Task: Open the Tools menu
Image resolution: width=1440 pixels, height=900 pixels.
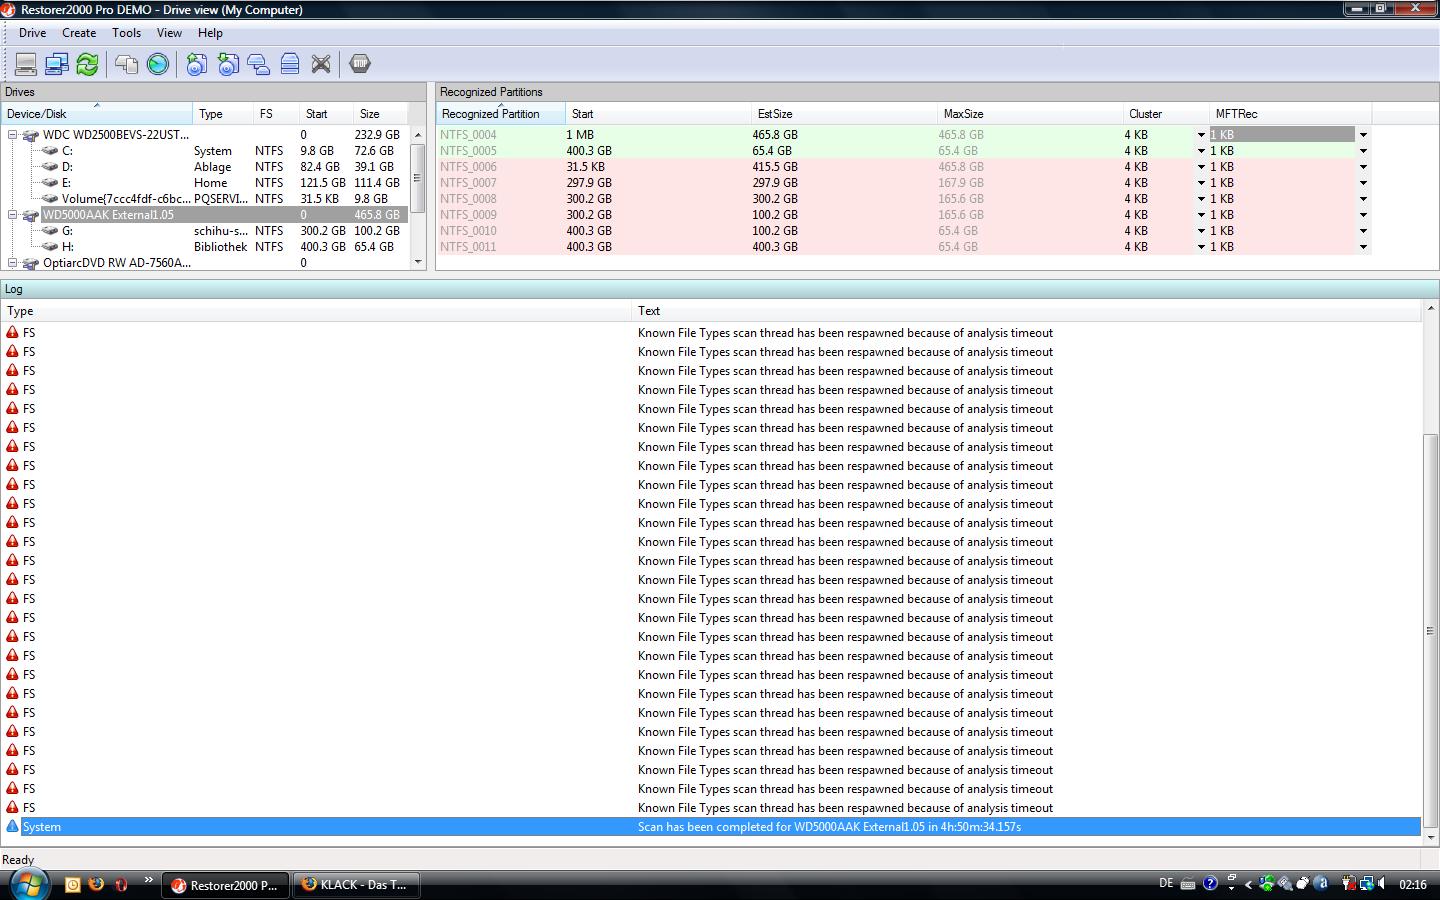Action: pos(126,33)
